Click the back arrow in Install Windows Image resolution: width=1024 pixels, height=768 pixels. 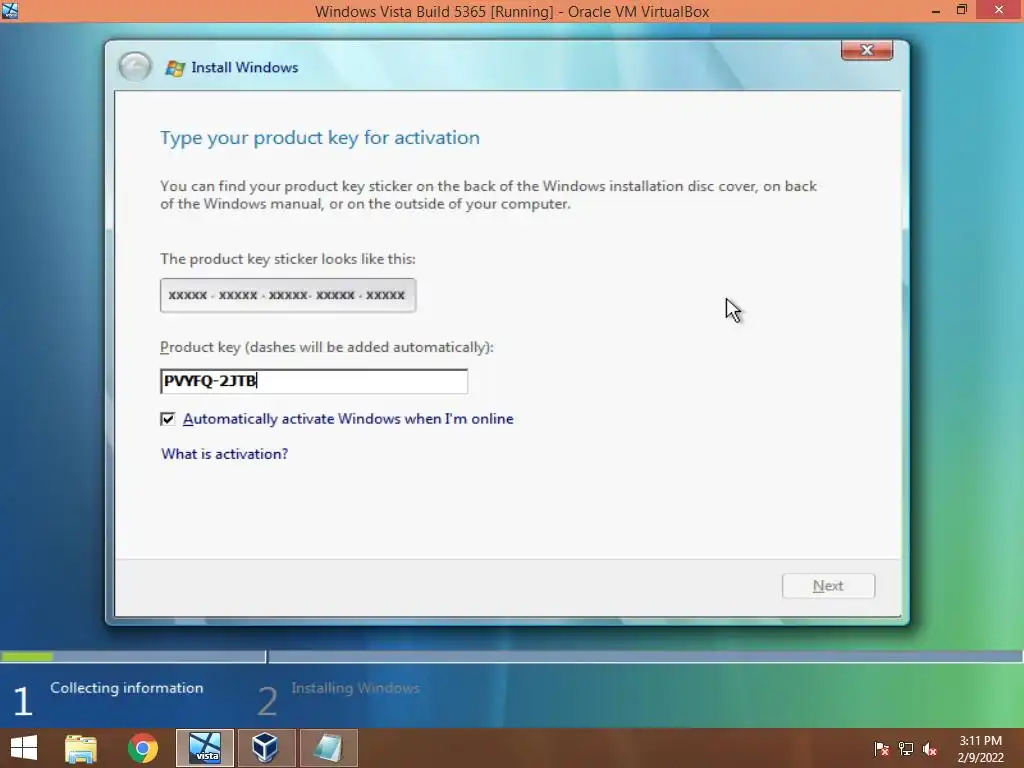135,67
